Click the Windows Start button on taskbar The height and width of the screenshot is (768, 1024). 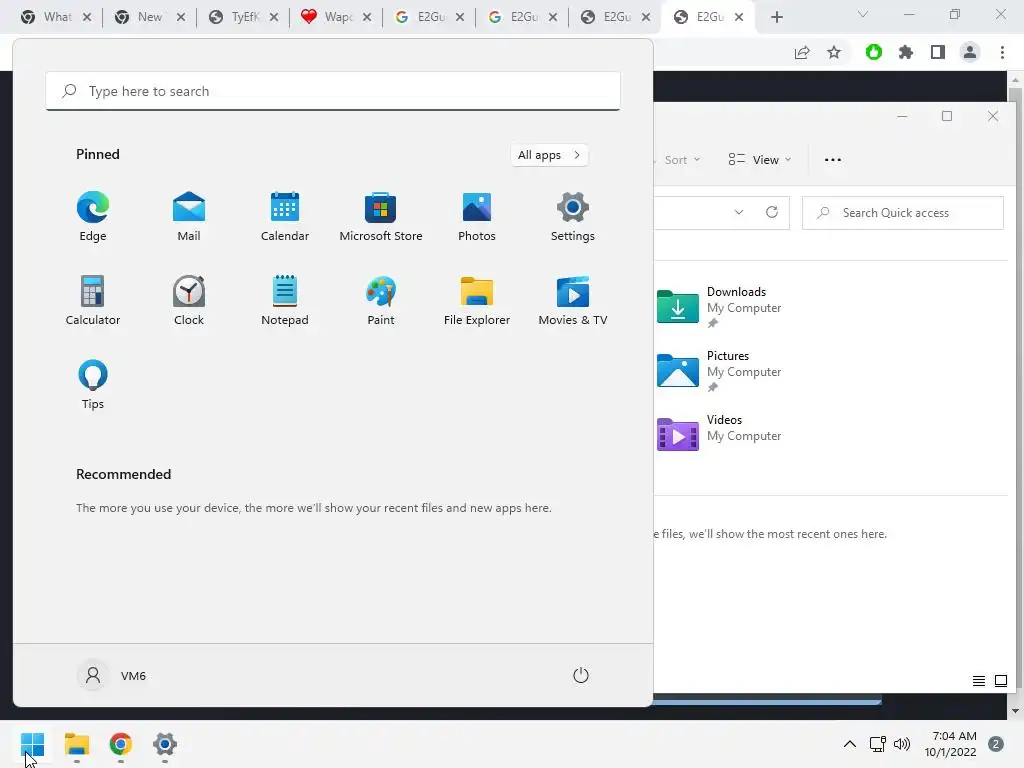(x=33, y=744)
